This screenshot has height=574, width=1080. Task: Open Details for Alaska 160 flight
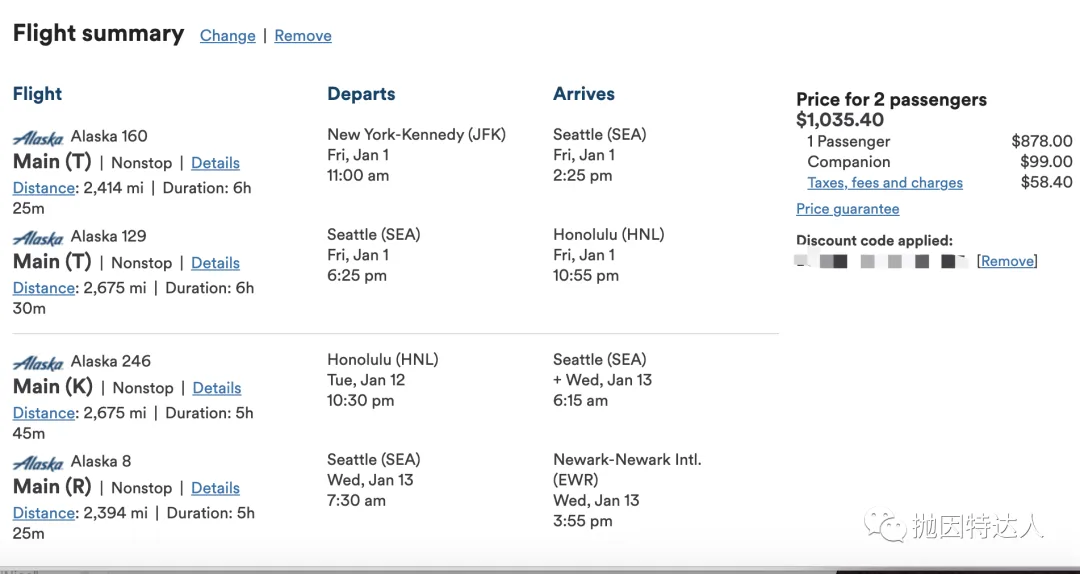(x=215, y=163)
